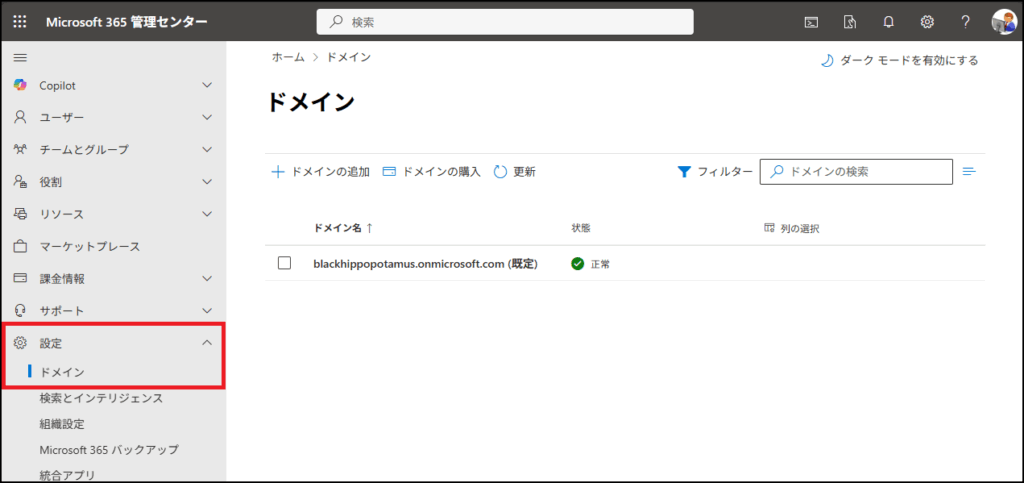The width and height of the screenshot is (1024, 483).
Task: Click the 更新 refresh icon
Action: click(501, 172)
